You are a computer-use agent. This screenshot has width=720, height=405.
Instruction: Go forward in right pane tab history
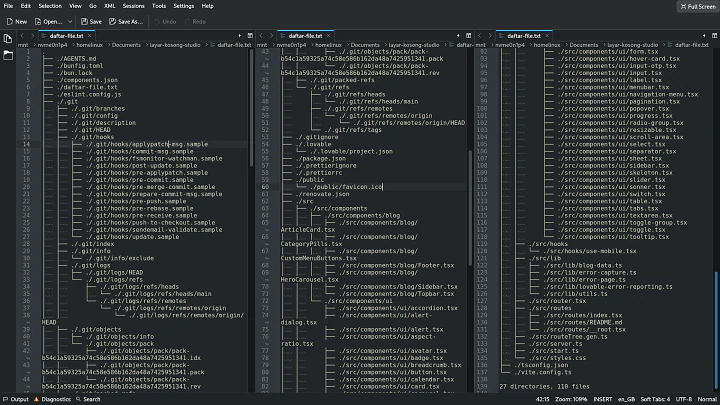click(x=489, y=35)
